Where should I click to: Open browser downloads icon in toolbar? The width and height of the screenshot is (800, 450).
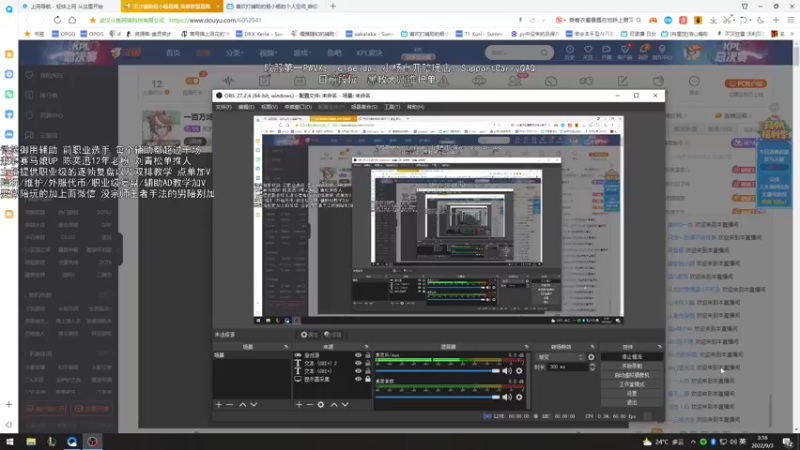713,20
